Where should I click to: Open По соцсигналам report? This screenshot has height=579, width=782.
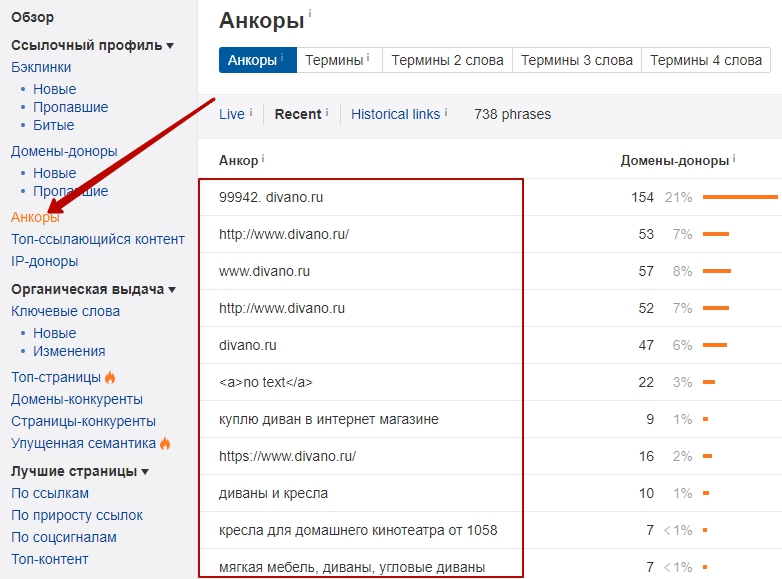point(64,537)
